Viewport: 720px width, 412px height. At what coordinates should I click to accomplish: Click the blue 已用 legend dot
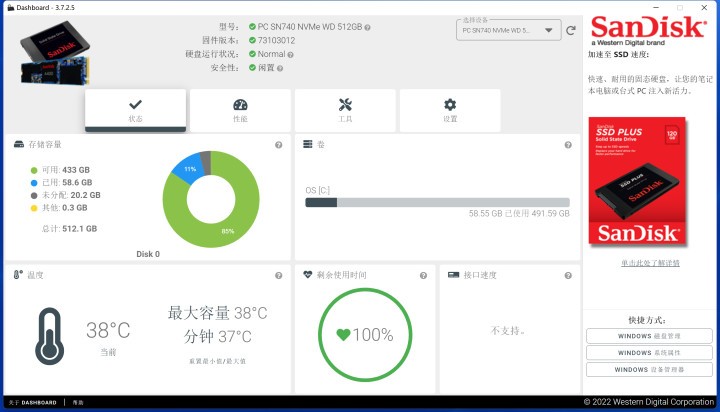(x=34, y=183)
